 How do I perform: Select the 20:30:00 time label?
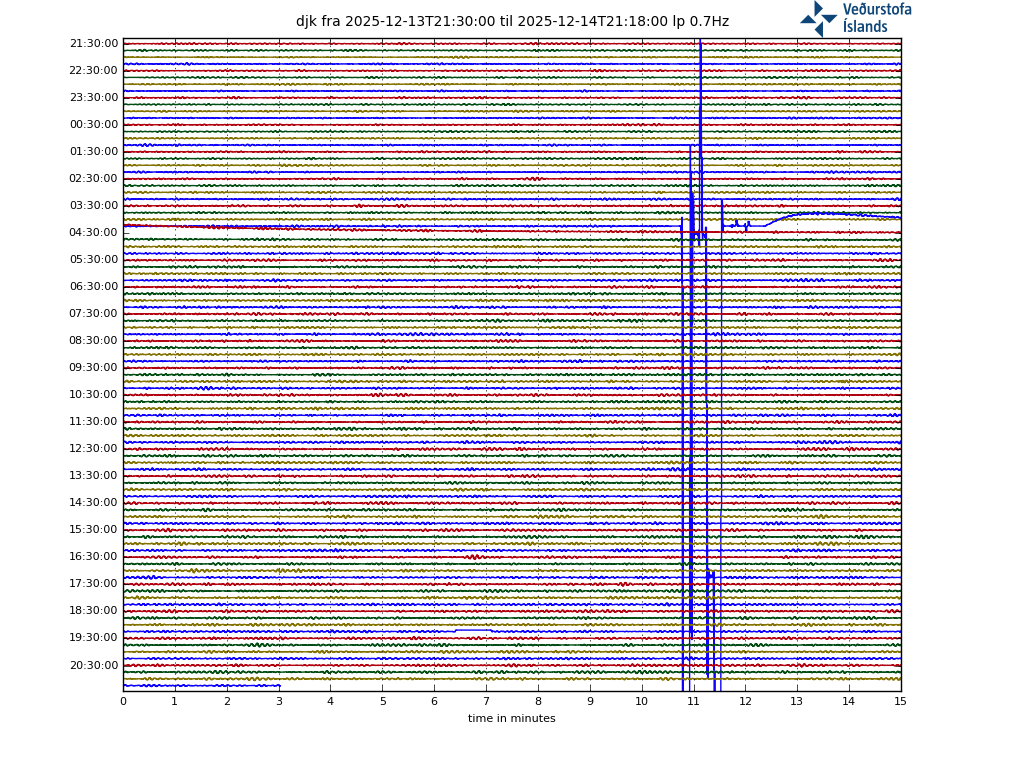(94, 665)
